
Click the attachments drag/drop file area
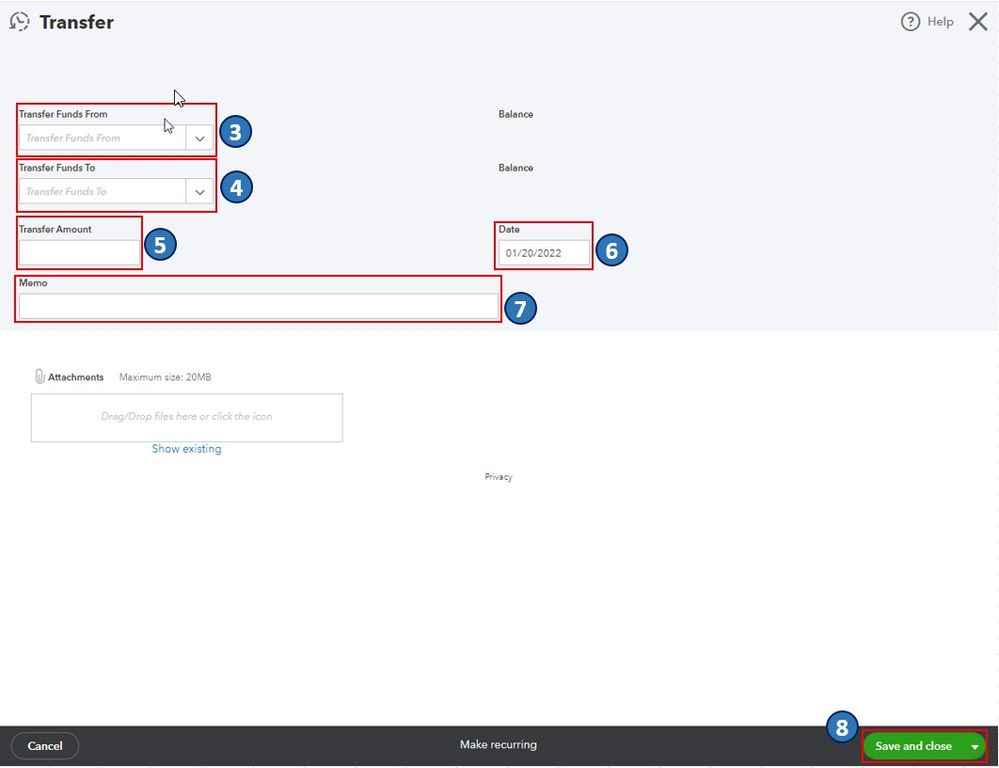tap(187, 417)
